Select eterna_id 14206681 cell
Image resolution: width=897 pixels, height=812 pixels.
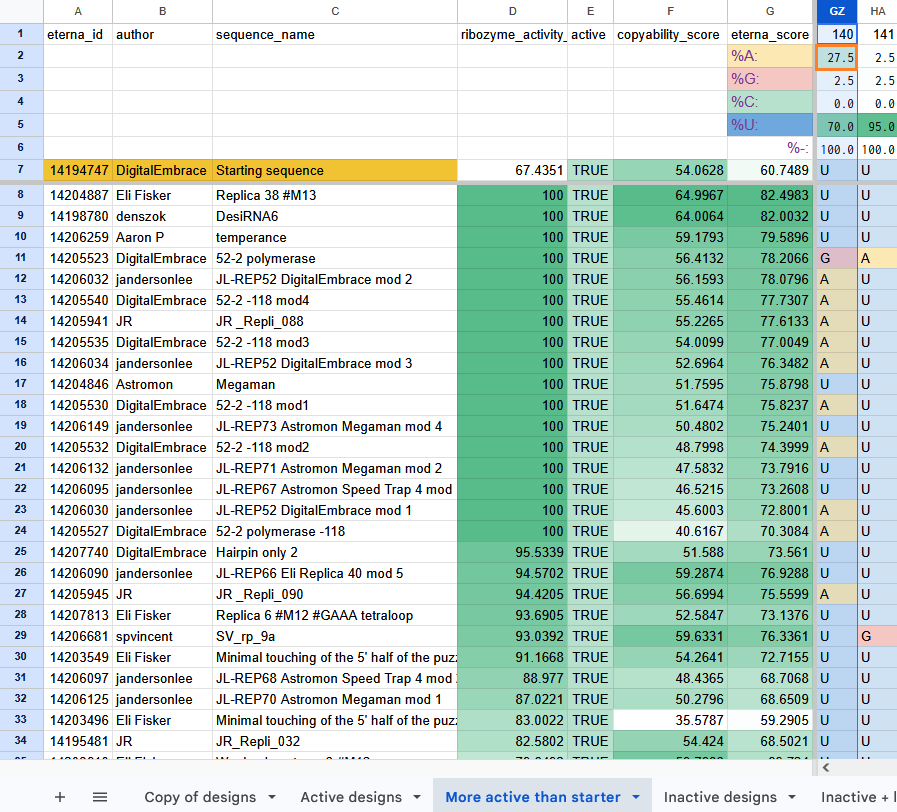pyautogui.click(x=78, y=636)
